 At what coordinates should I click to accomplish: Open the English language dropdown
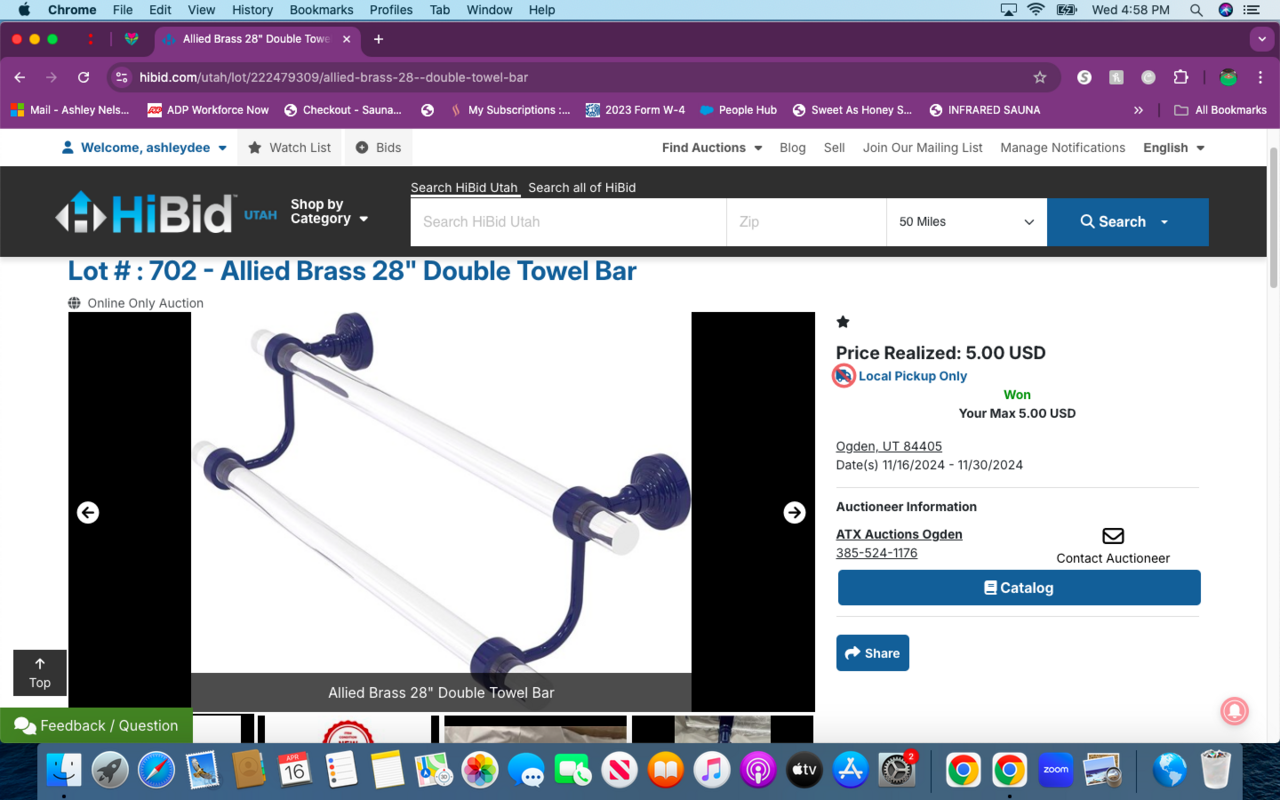point(1172,147)
